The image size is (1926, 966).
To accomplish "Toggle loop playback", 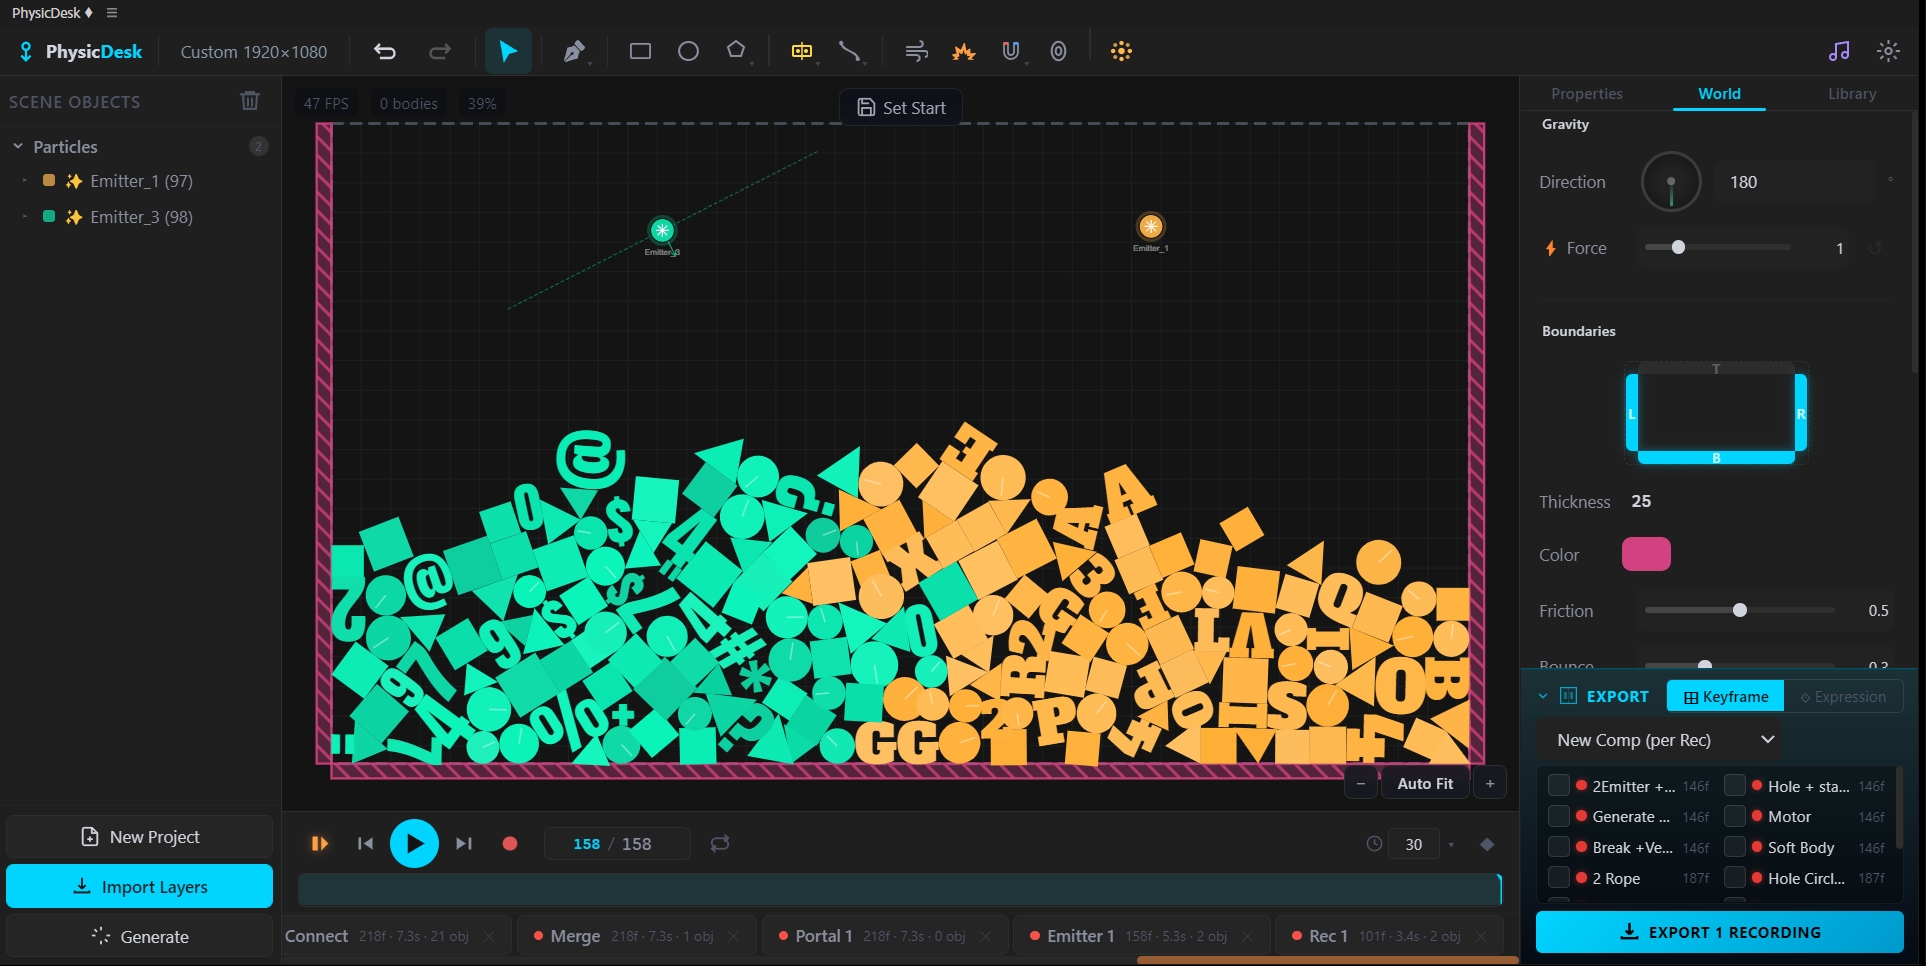I will (x=720, y=844).
